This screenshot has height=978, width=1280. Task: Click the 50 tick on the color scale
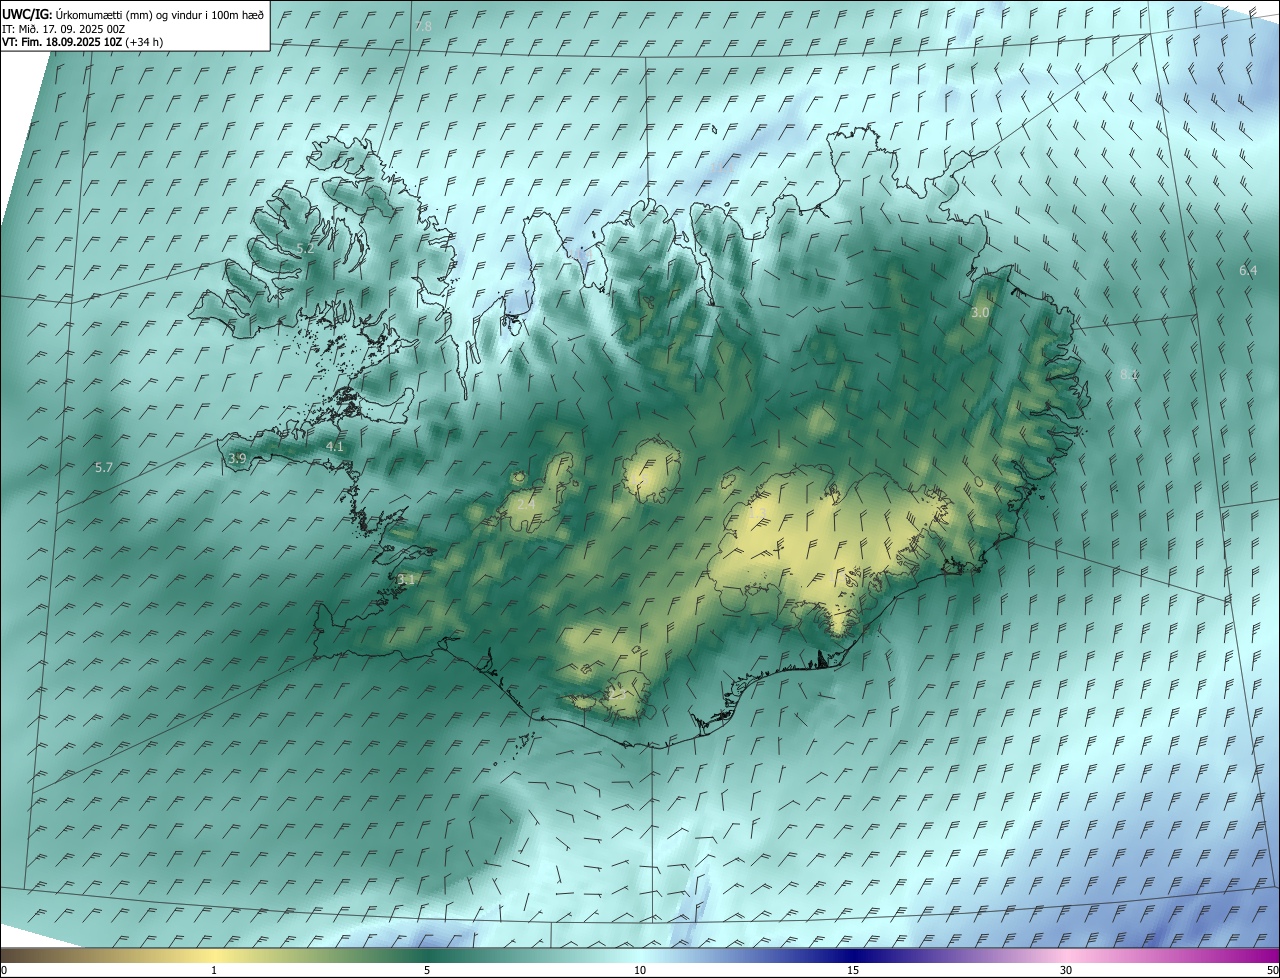(1272, 971)
